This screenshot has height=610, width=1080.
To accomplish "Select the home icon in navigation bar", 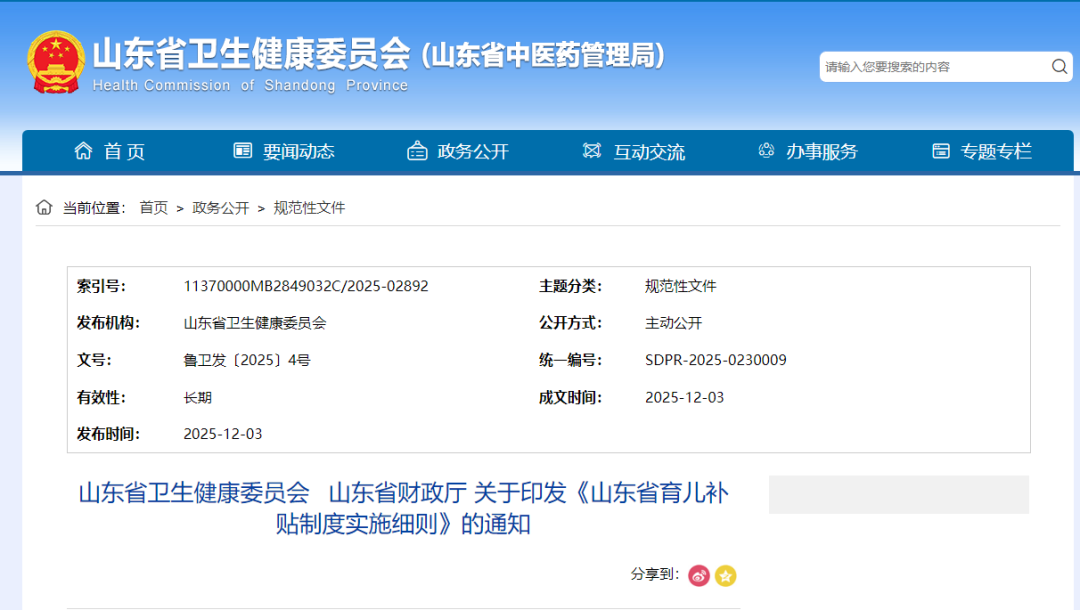I will point(84,150).
